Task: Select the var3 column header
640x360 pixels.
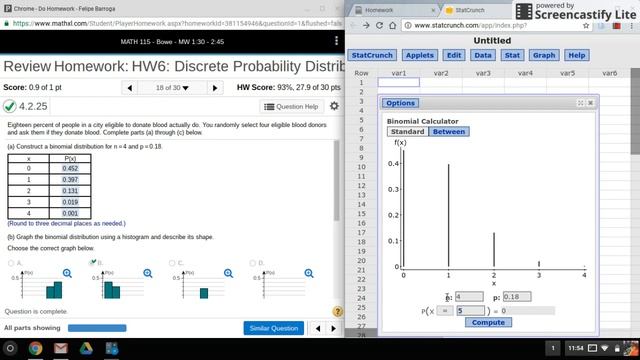Action: click(483, 73)
